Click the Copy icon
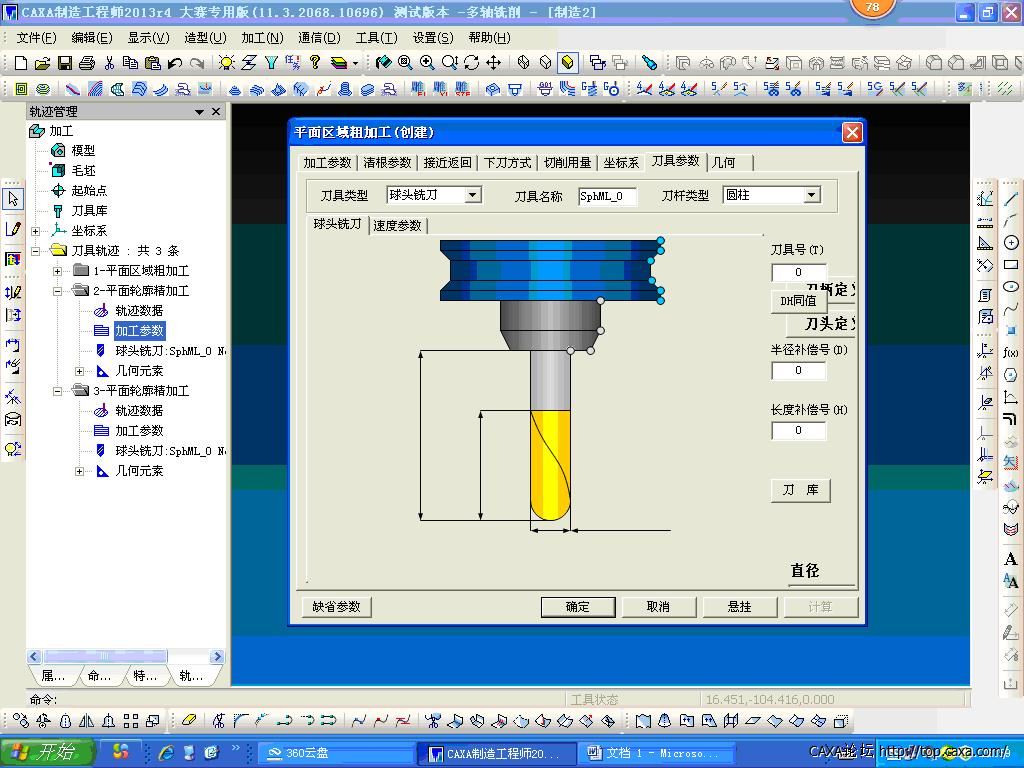 point(131,63)
